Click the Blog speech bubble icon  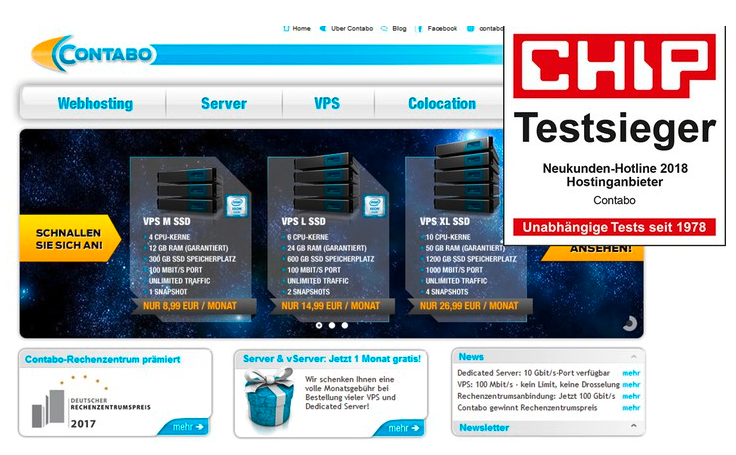(x=385, y=29)
